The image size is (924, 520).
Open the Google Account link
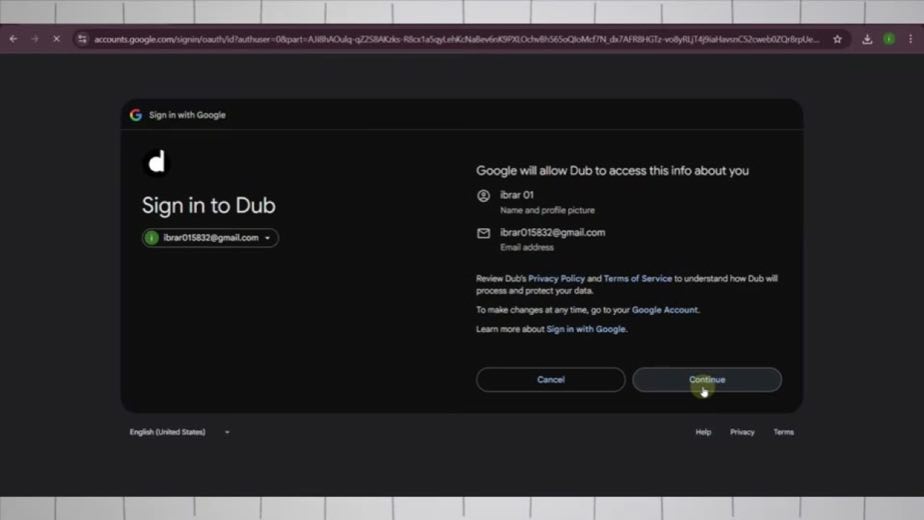665,310
